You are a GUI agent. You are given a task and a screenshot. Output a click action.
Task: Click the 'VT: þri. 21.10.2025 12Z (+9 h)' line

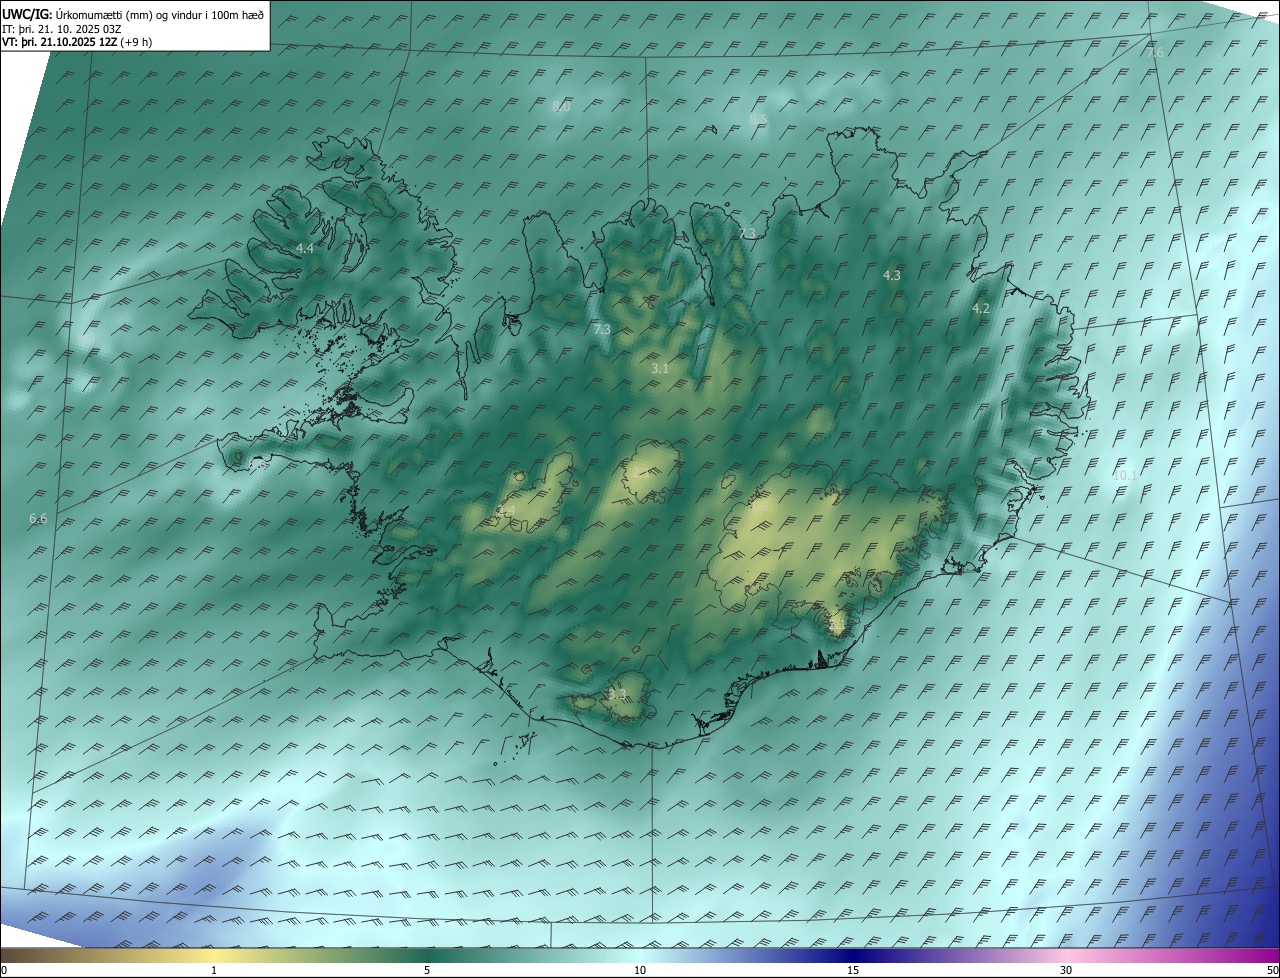click(x=77, y=42)
